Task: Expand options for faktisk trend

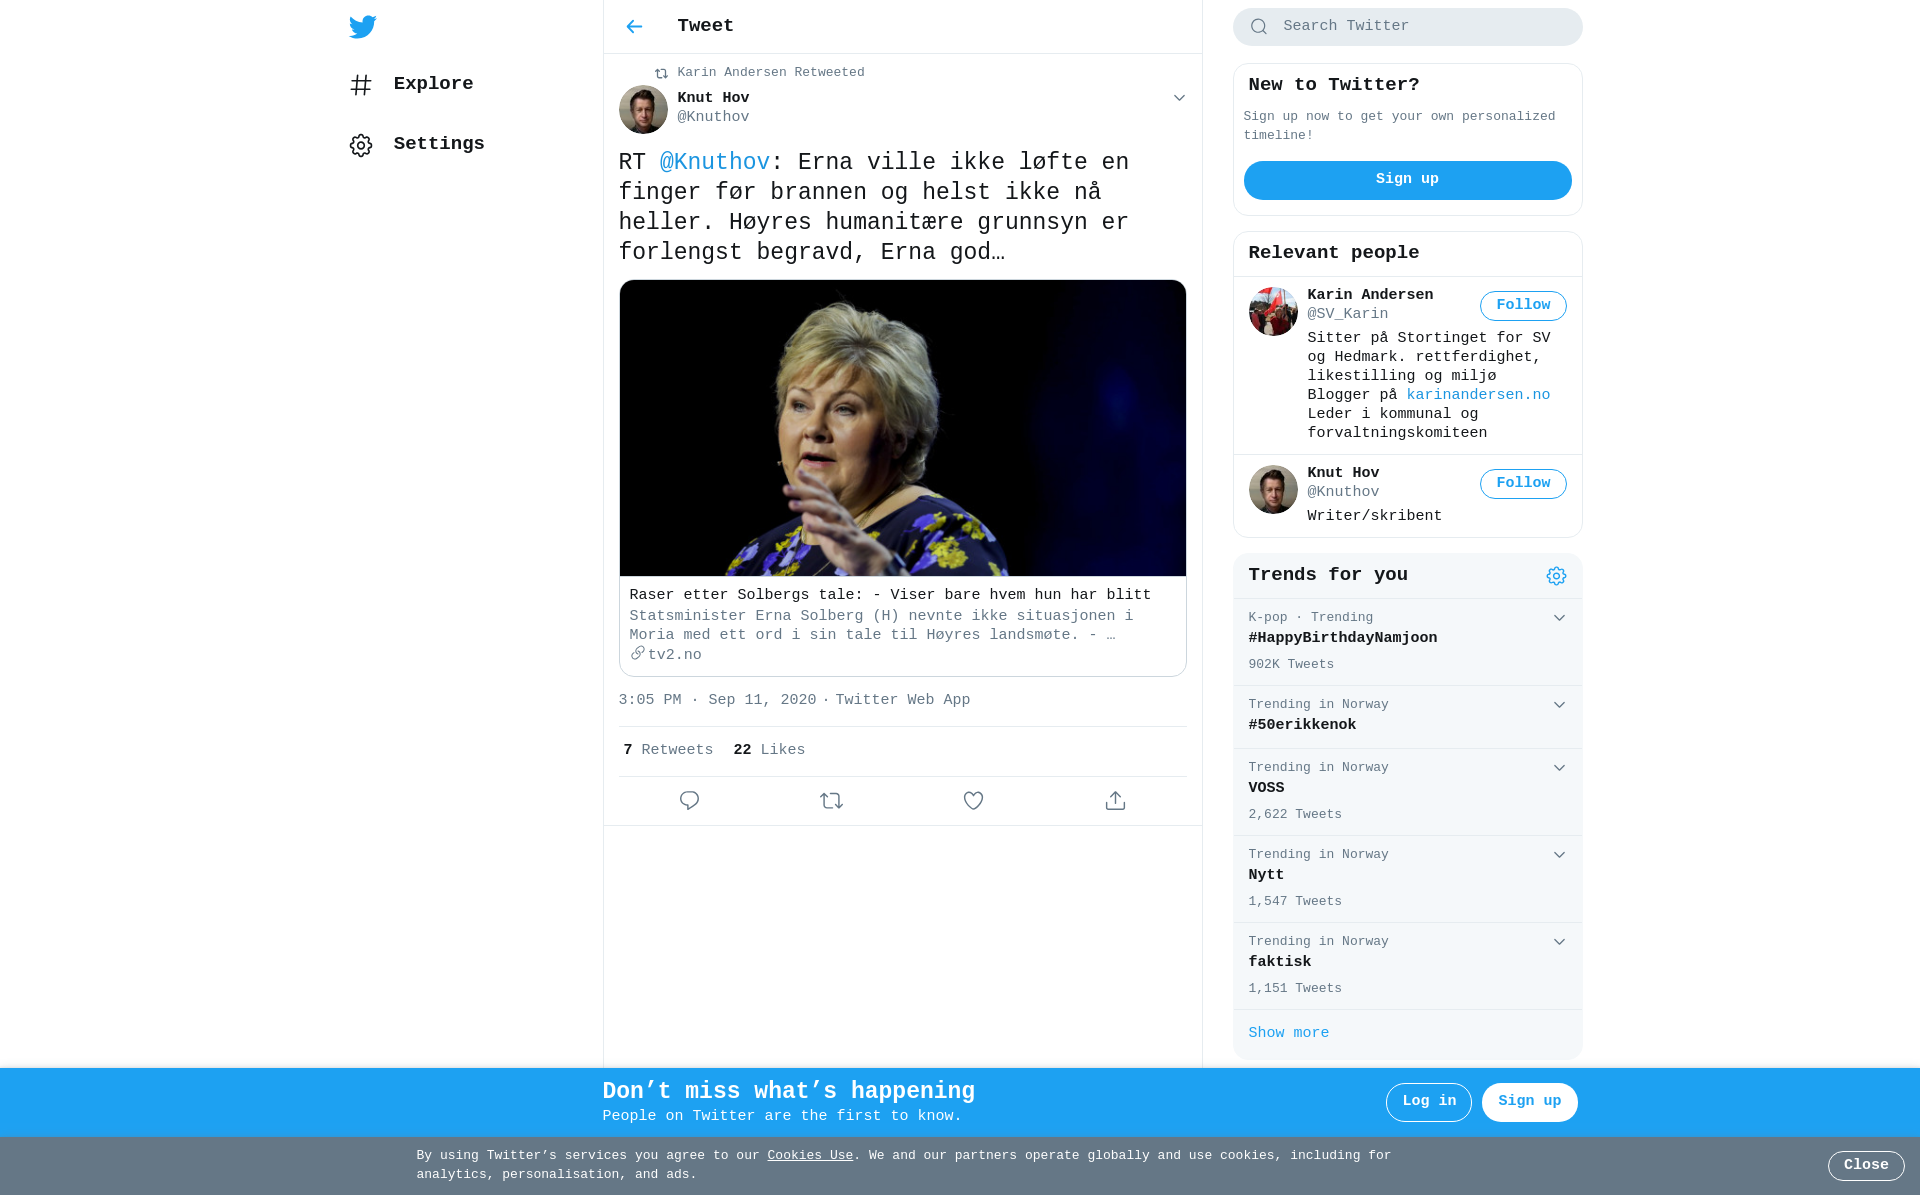Action: 1559,942
